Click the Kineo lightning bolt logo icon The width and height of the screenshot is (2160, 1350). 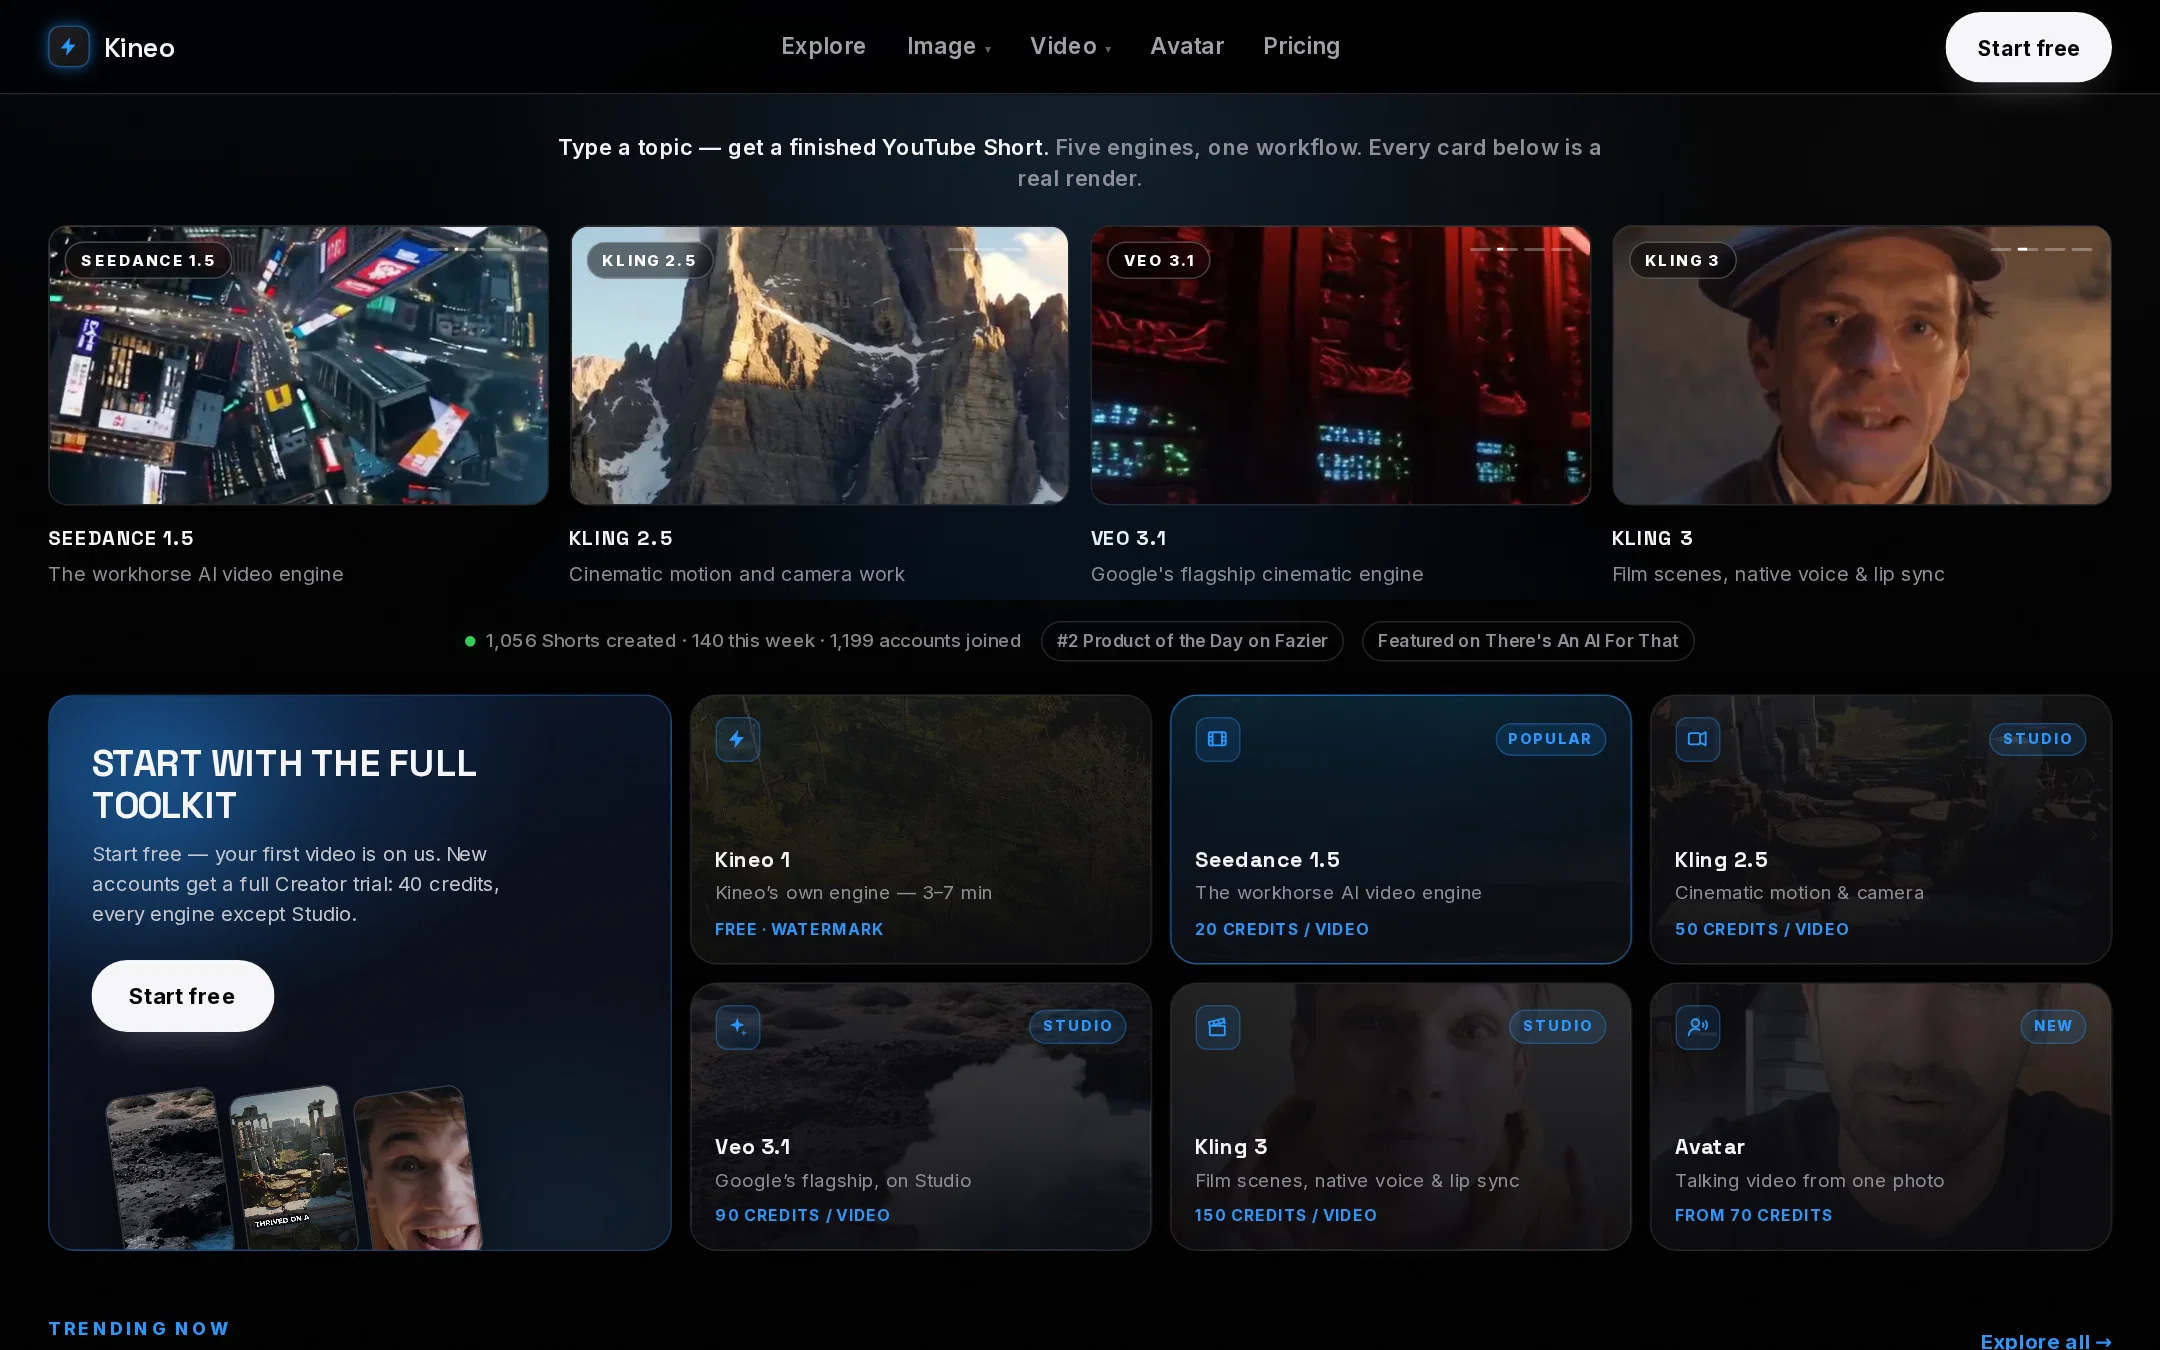(x=69, y=47)
